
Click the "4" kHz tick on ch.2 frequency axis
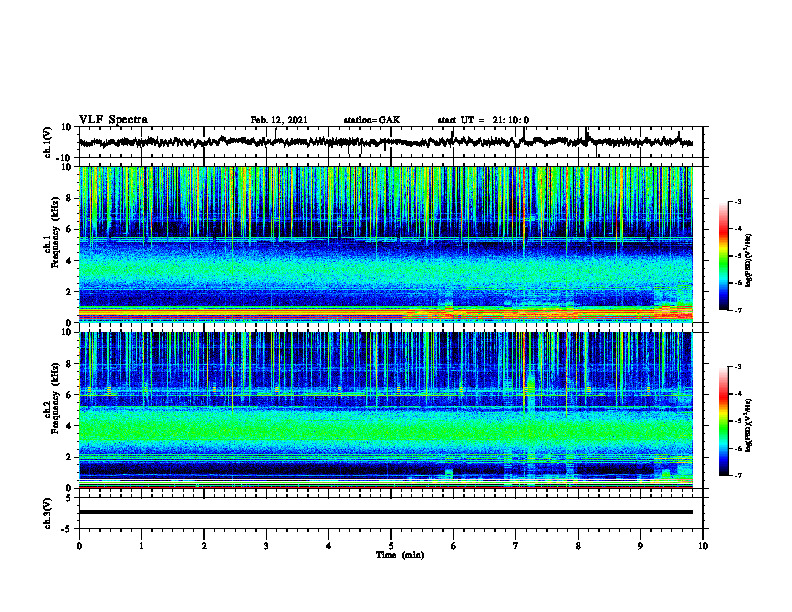tap(70, 426)
